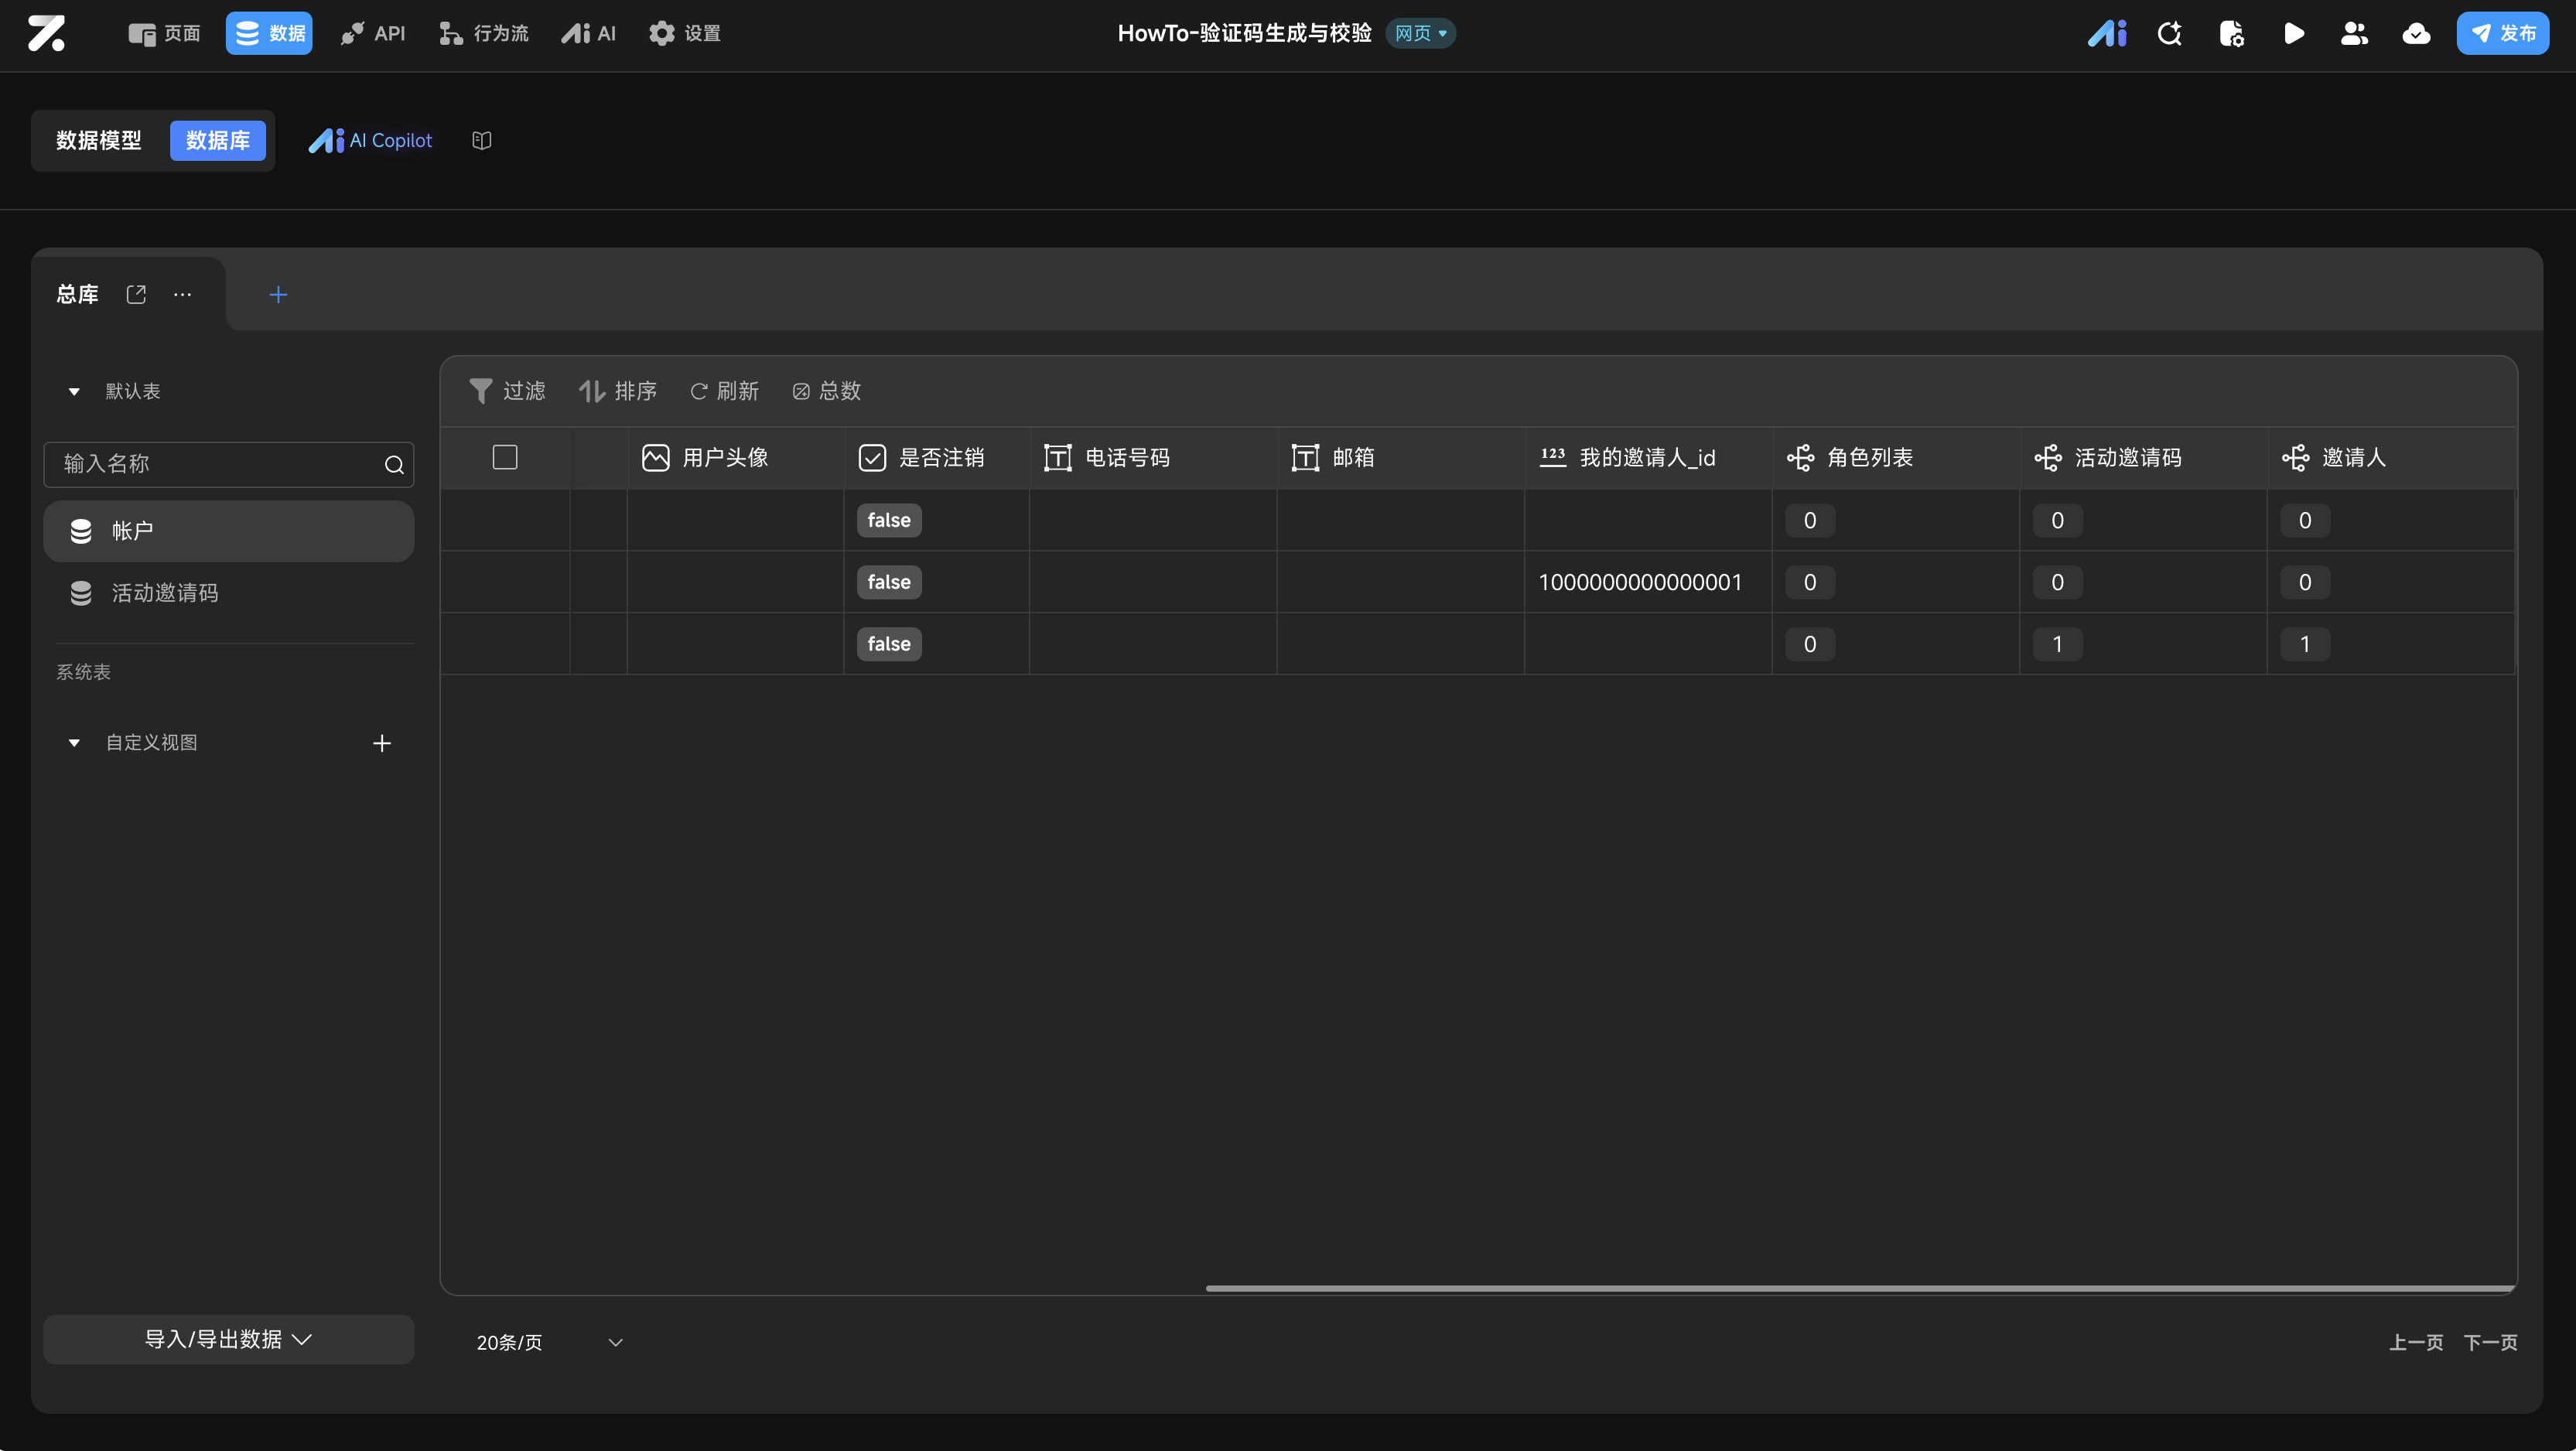The width and height of the screenshot is (2576, 1451).
Task: Collapse the 默认表 tree section
Action: [x=74, y=392]
